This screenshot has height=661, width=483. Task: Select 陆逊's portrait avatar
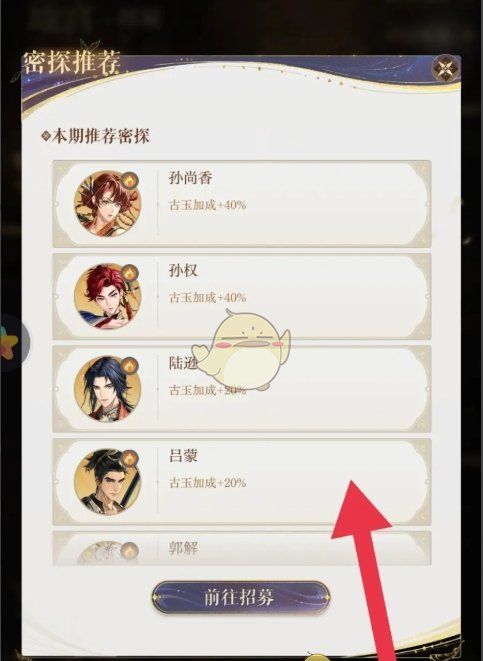[x=107, y=389]
